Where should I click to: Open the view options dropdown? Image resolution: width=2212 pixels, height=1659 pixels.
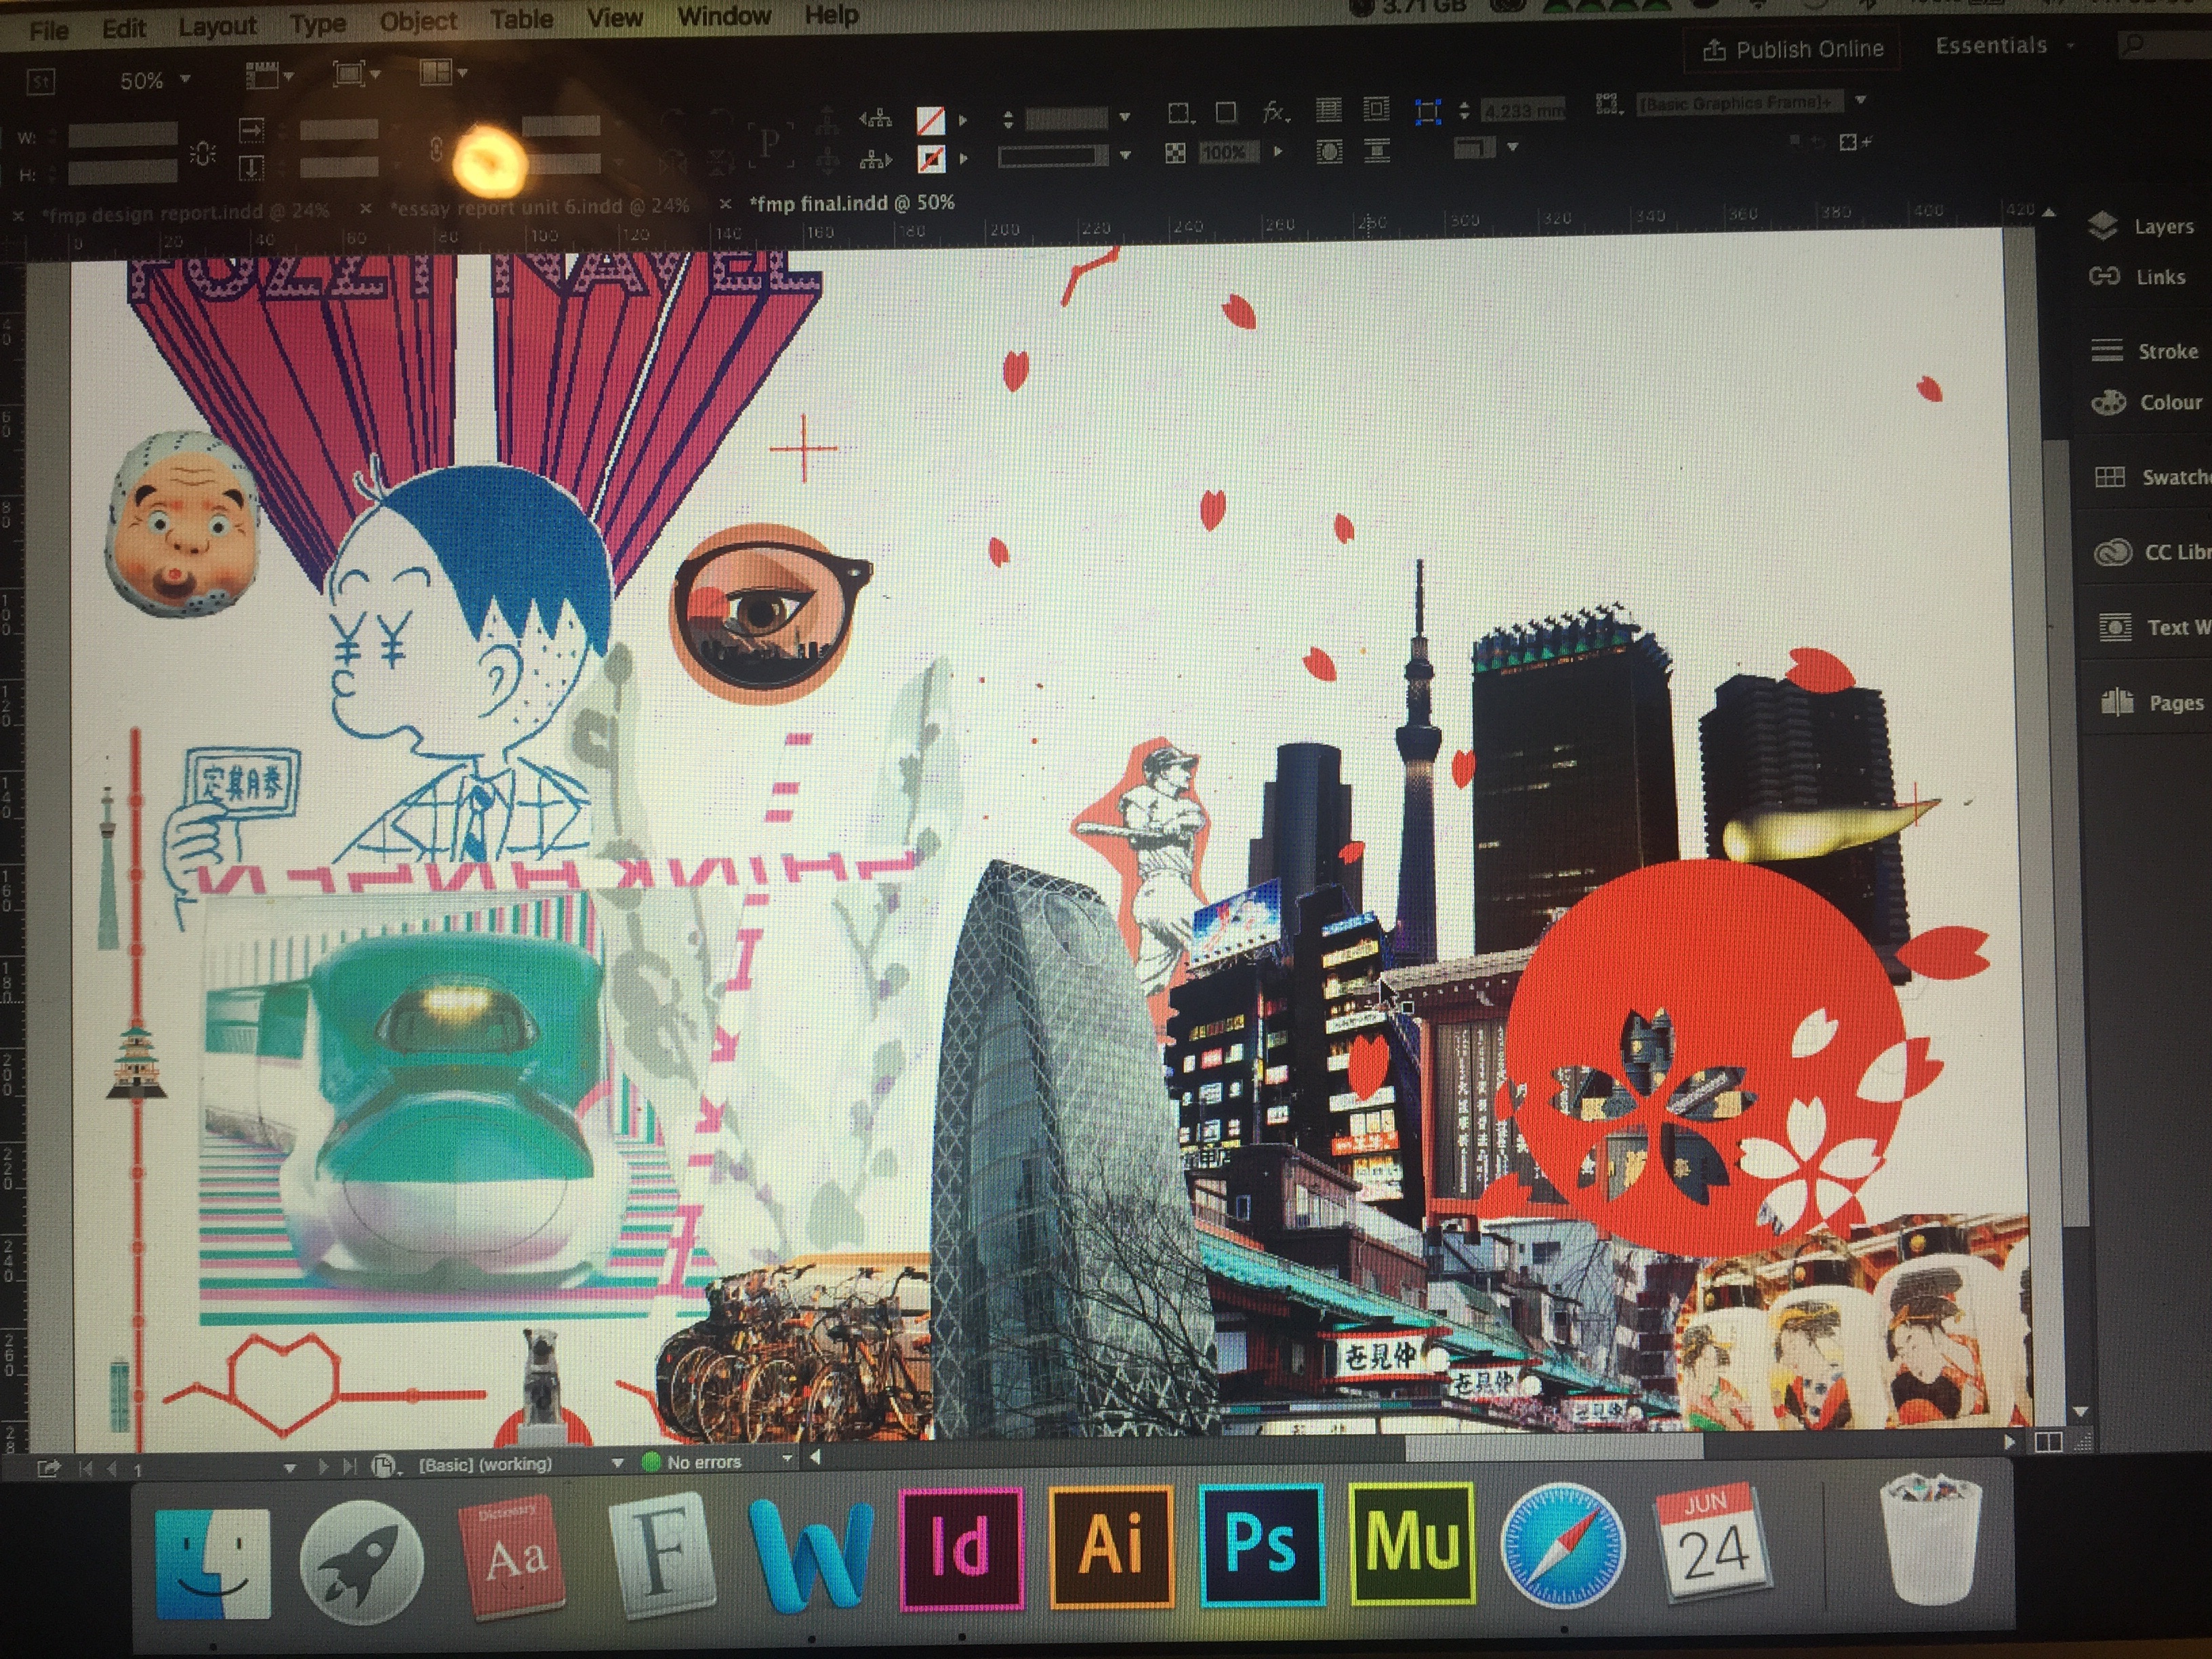(x=269, y=75)
